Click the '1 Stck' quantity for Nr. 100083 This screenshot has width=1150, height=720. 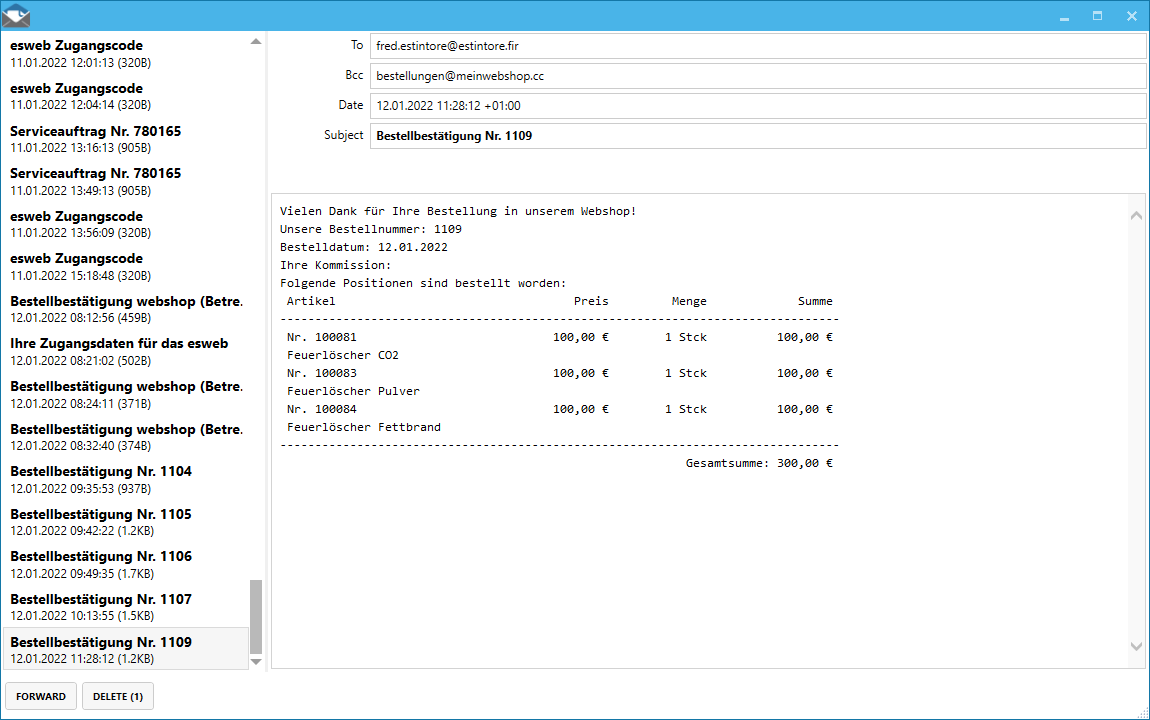(x=686, y=373)
